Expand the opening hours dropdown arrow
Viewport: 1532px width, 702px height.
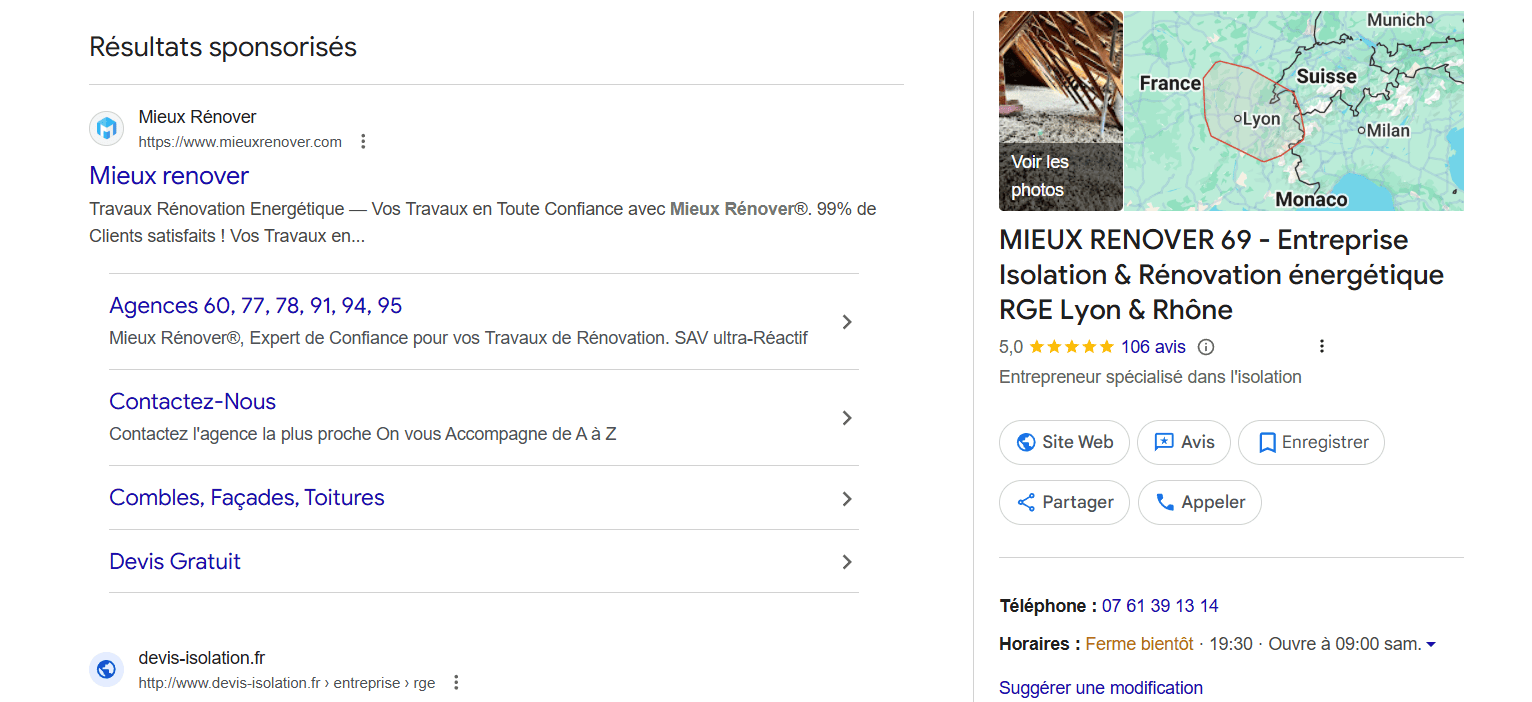coord(1431,645)
